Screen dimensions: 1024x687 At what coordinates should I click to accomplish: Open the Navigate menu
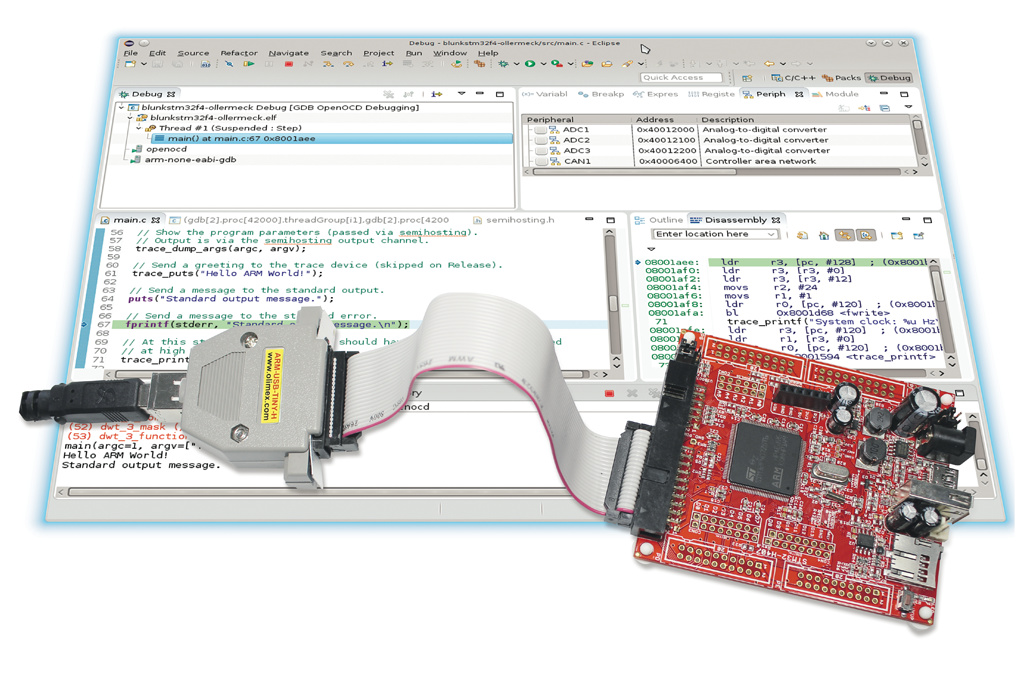(x=289, y=53)
